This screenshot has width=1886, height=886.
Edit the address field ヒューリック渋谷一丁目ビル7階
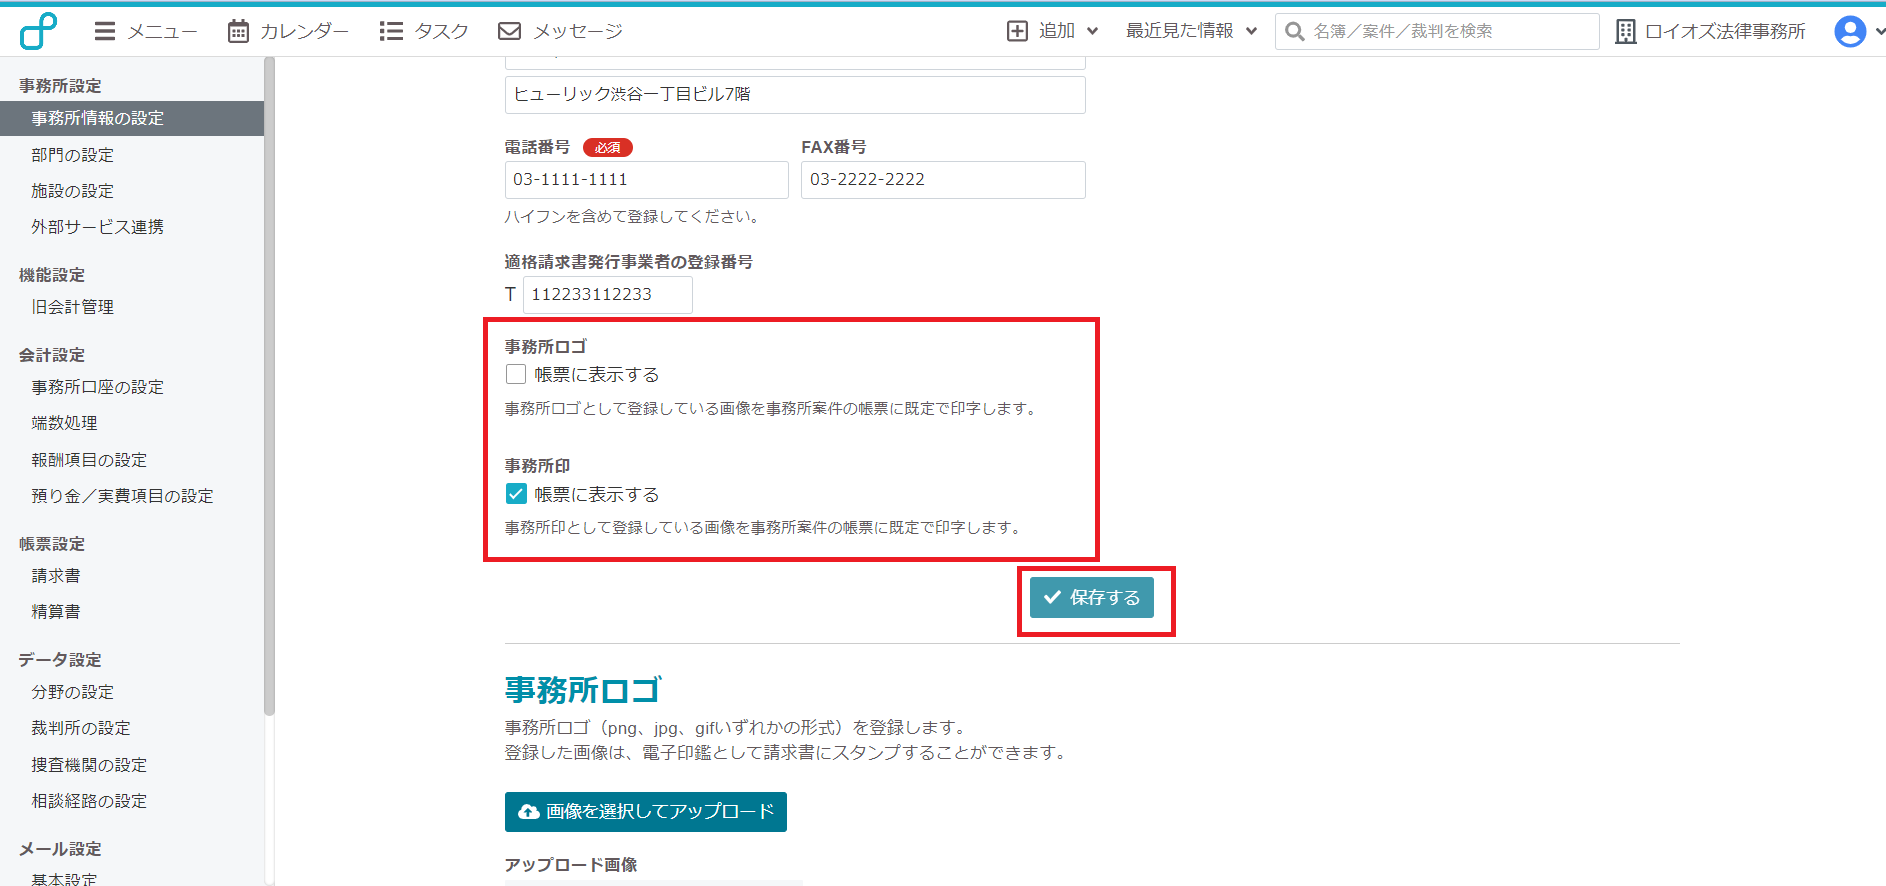tap(795, 94)
